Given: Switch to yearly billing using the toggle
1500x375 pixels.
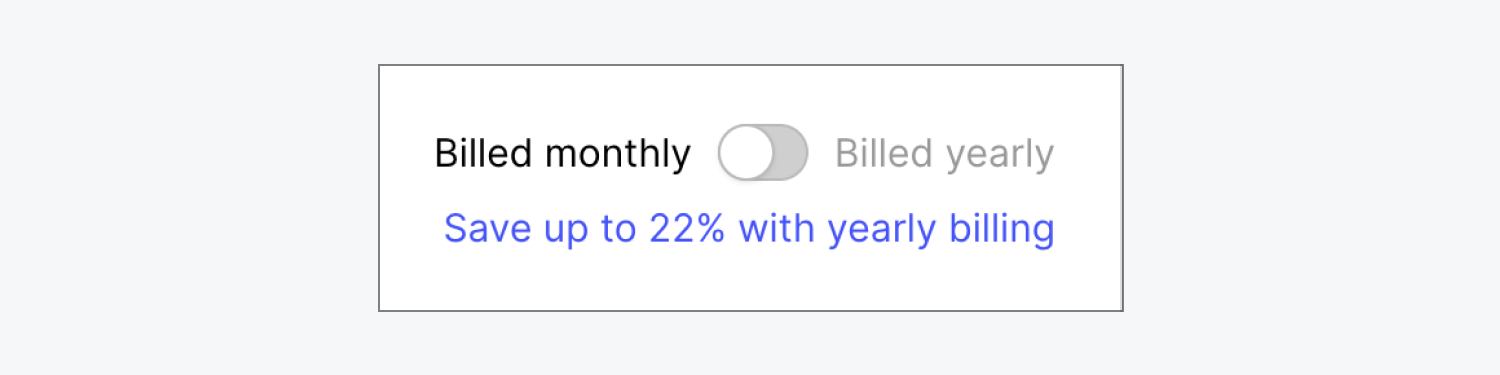Looking at the screenshot, I should click(762, 153).
